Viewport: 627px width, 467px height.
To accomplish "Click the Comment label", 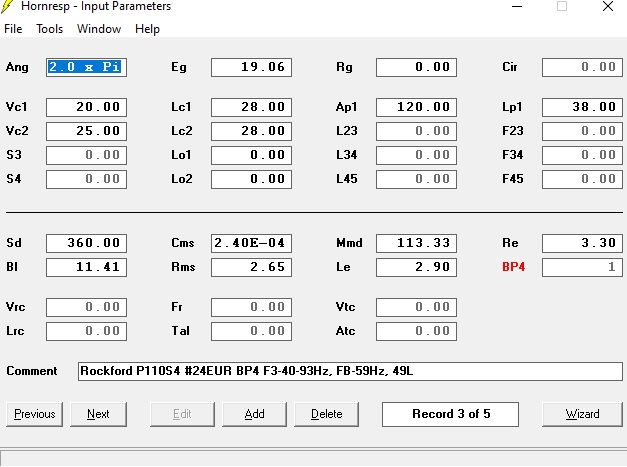I will click(32, 371).
